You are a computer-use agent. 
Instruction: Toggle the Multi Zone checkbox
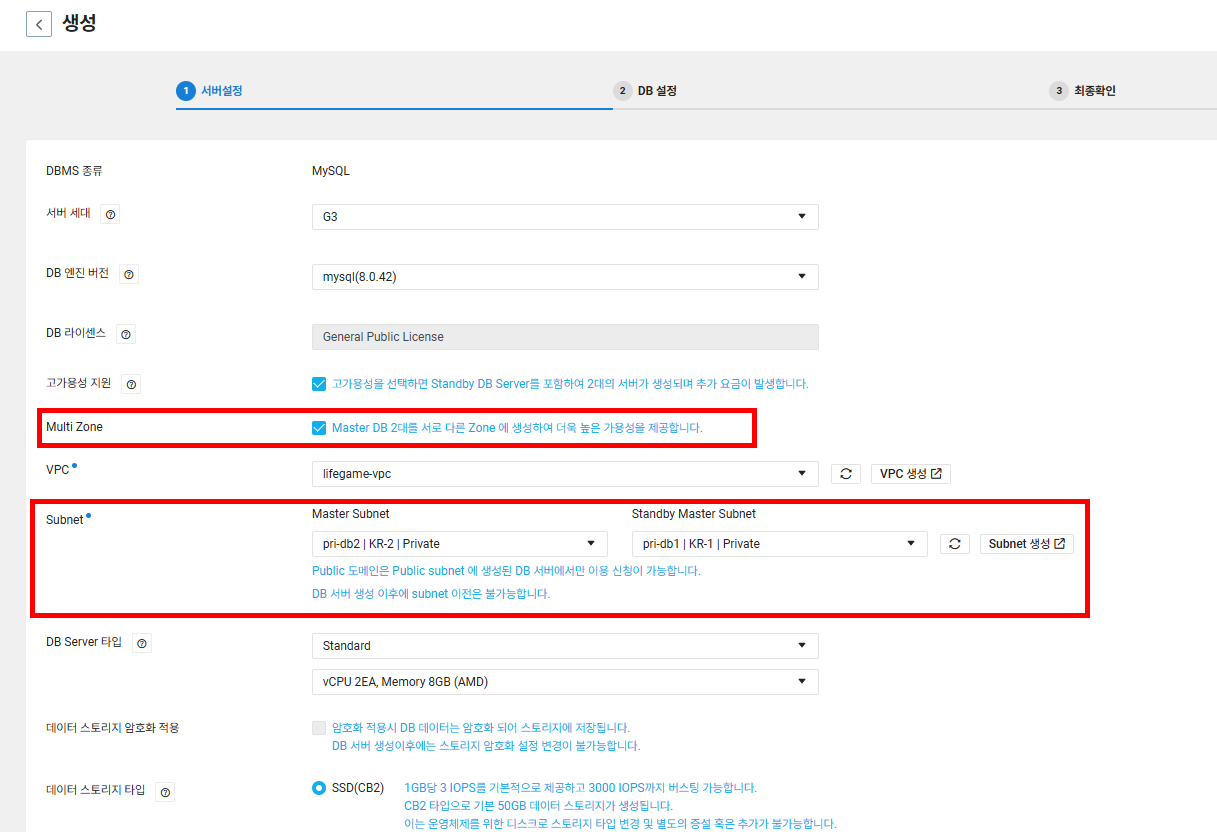click(319, 428)
